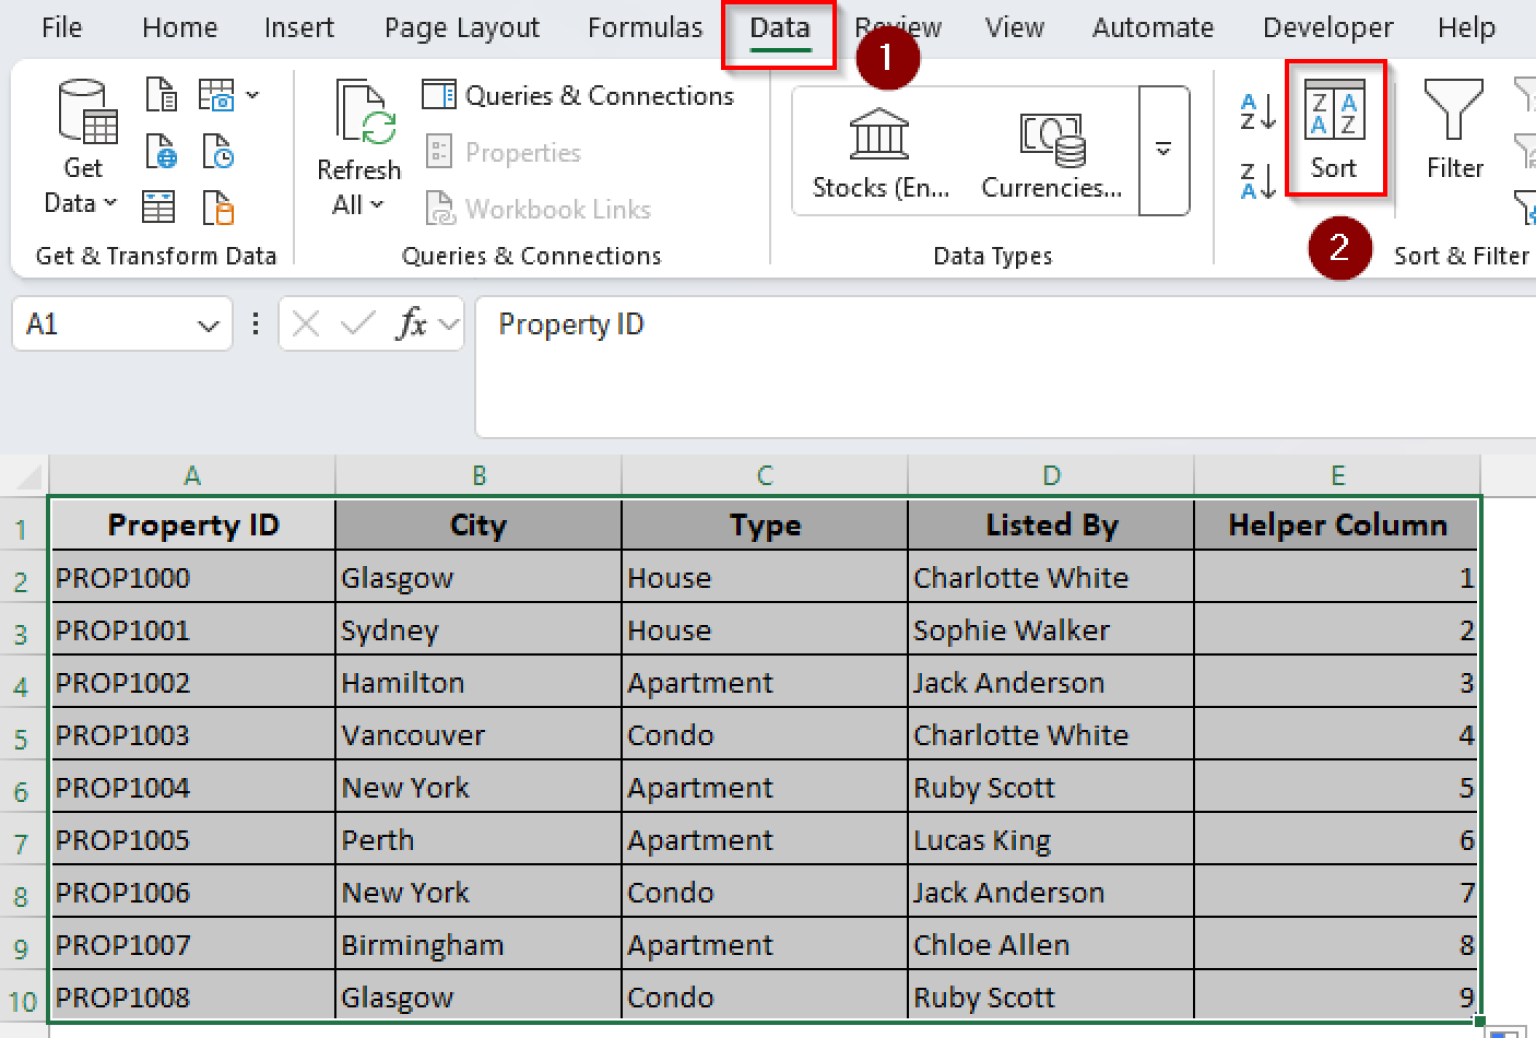Select cell B3 containing Sydney

478,630
